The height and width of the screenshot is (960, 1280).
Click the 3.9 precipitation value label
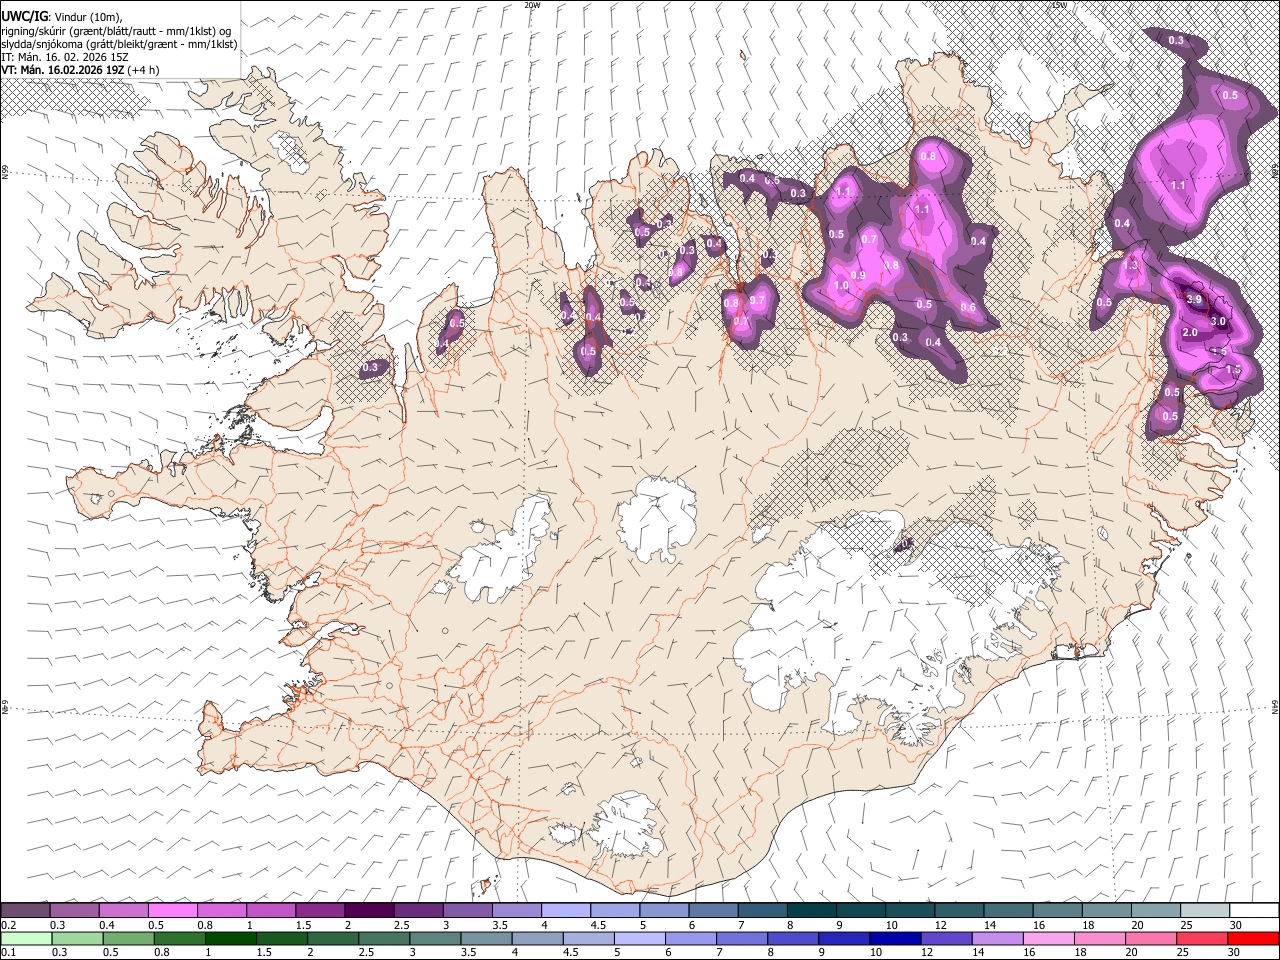[x=1193, y=299]
